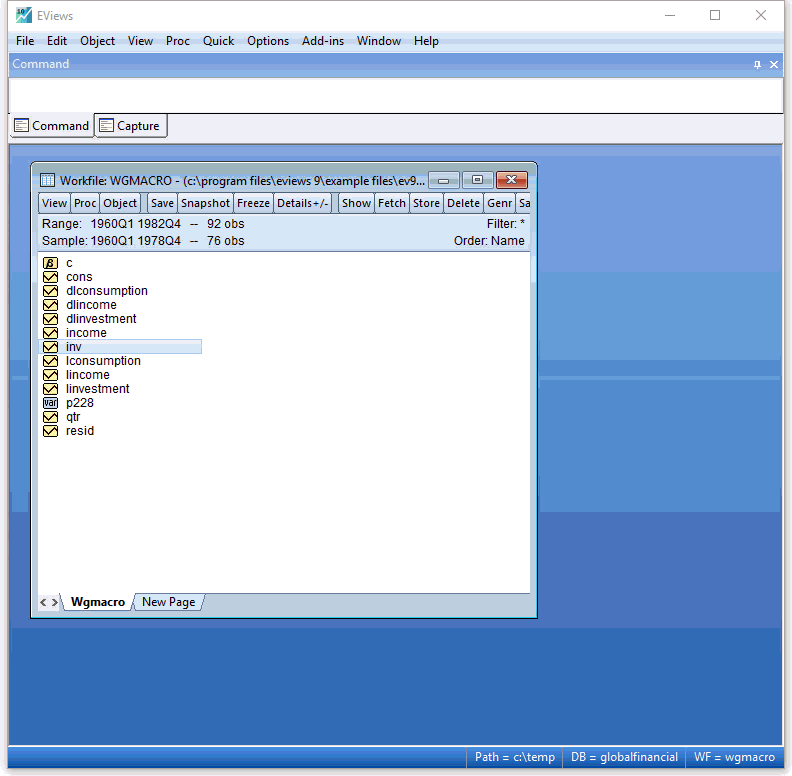The width and height of the screenshot is (792, 776).
Task: Select the resid series name
Action: point(80,431)
